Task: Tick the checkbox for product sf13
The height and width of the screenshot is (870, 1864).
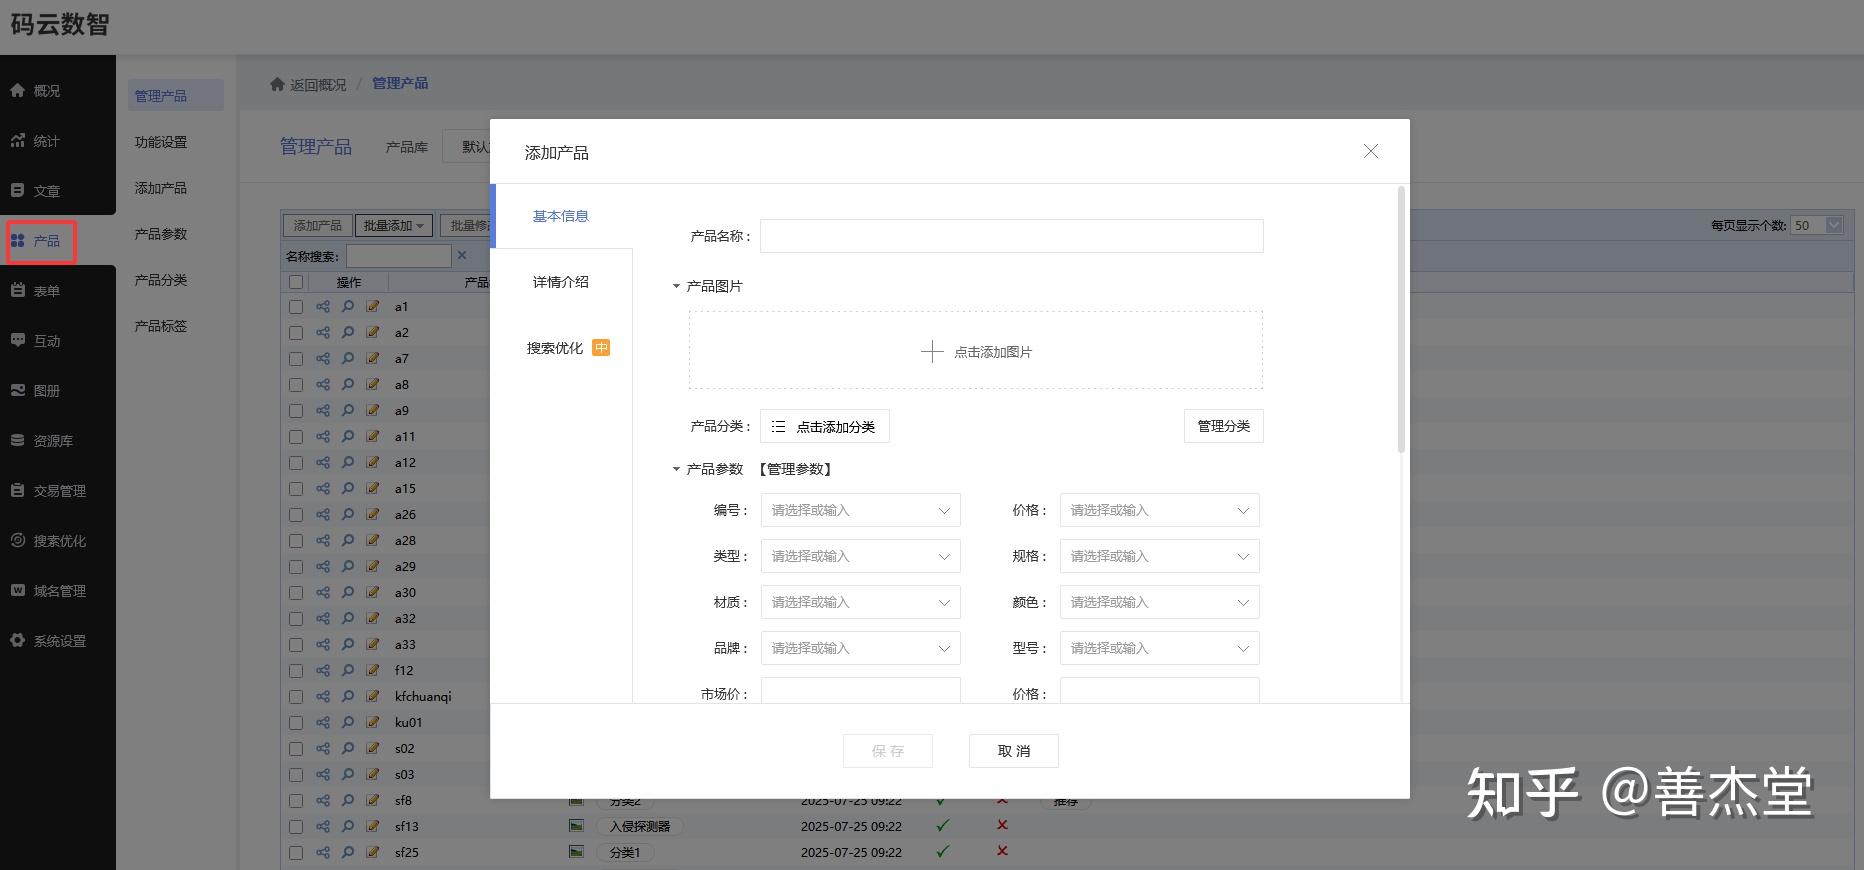Action: 296,827
